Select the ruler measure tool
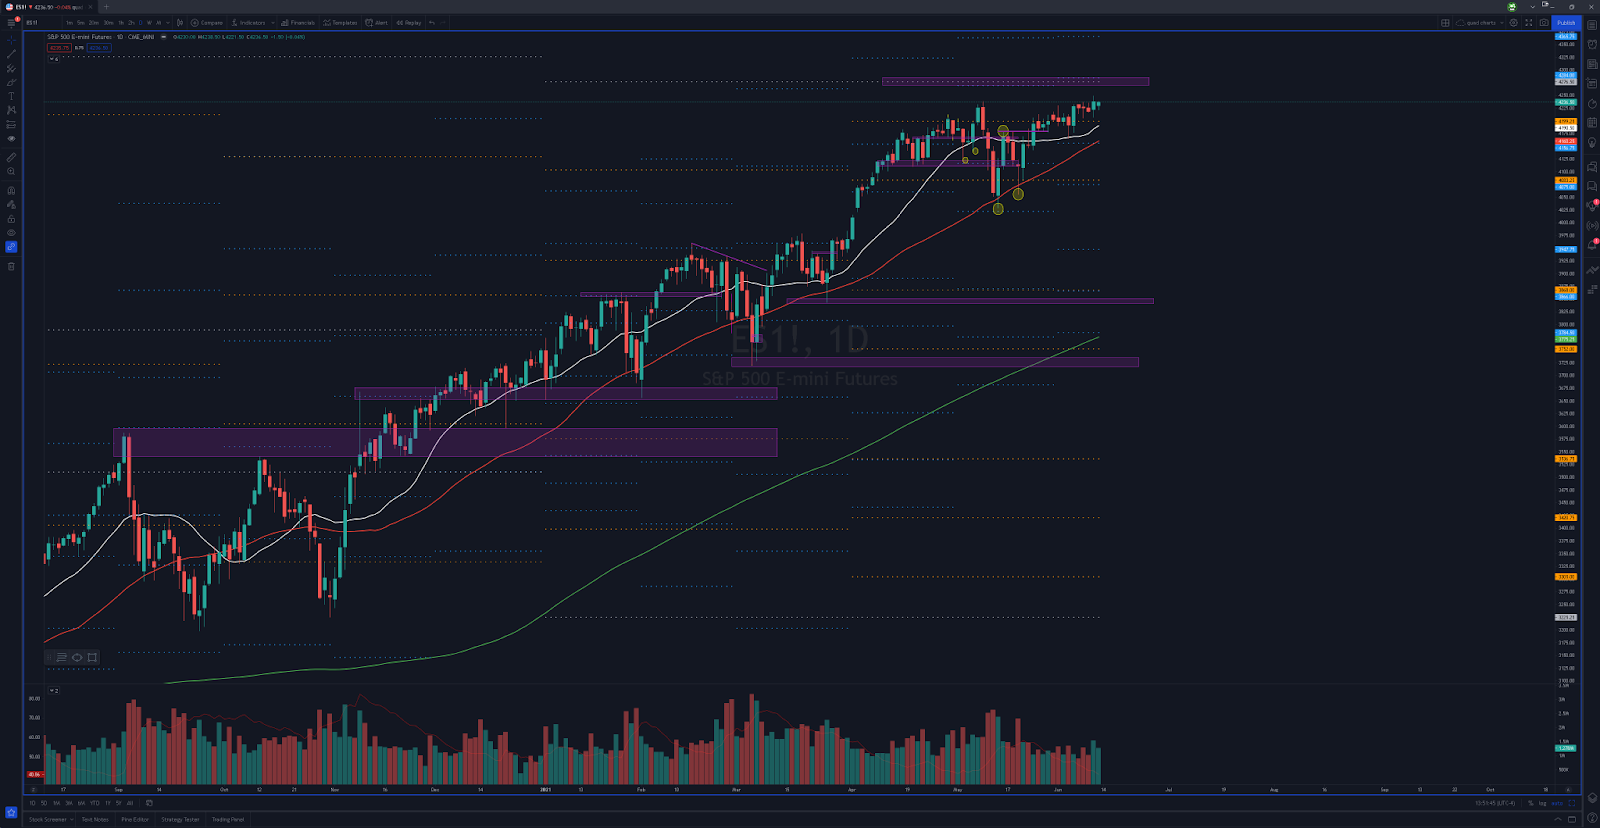1600x828 pixels. pyautogui.click(x=11, y=157)
